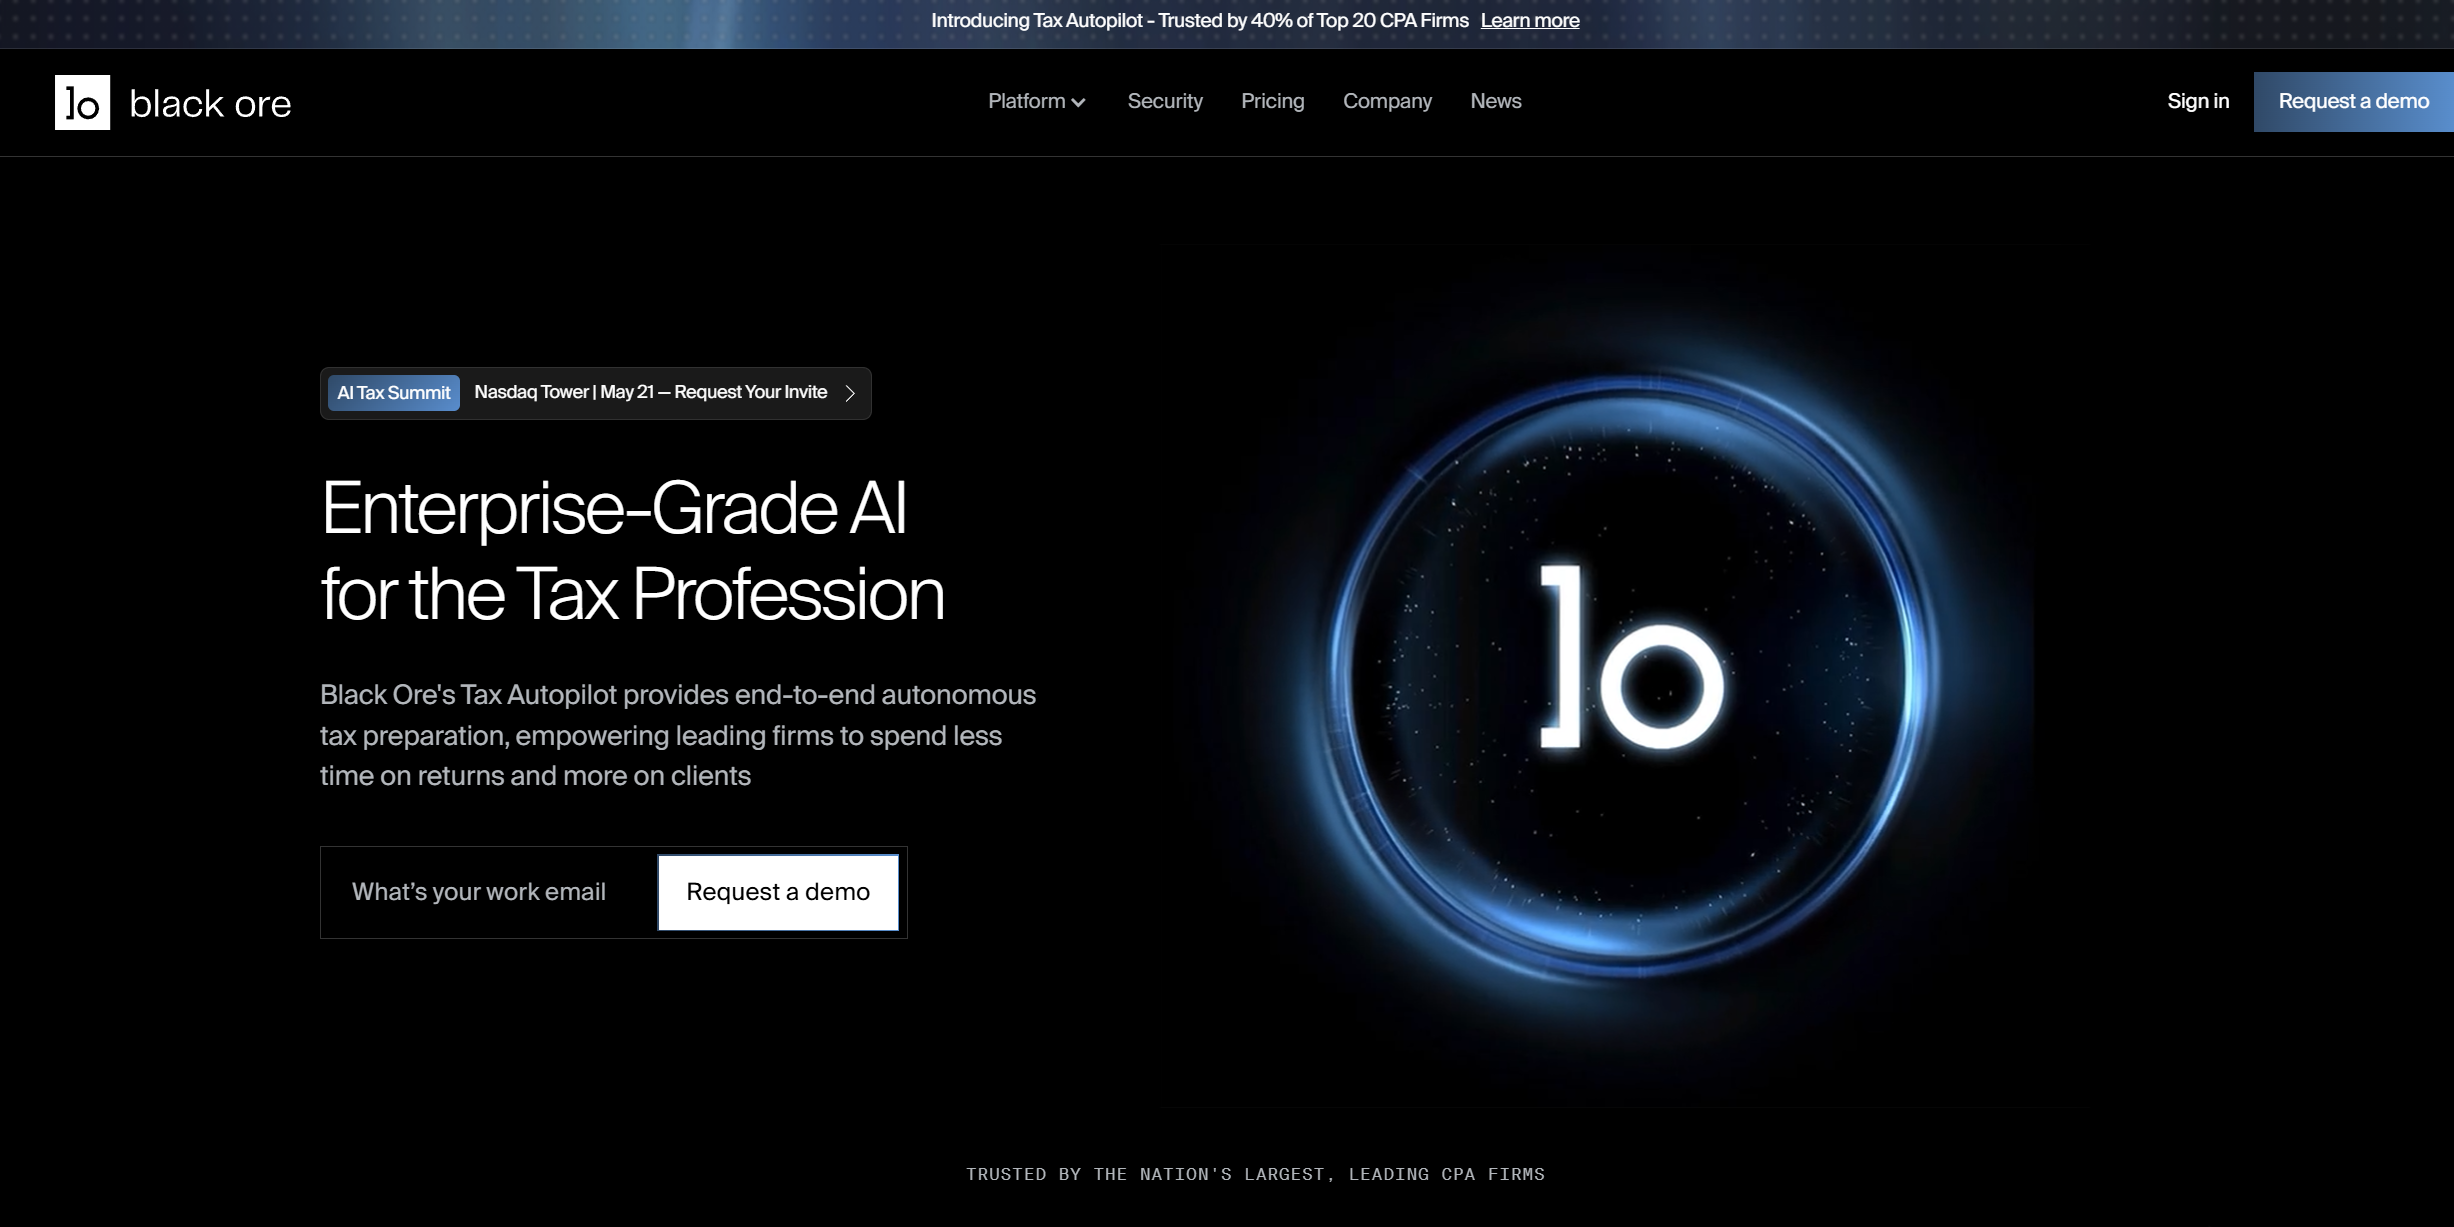Click the Introducing Tax Autopilot announcement text
This screenshot has width=2454, height=1227.
(x=1199, y=21)
